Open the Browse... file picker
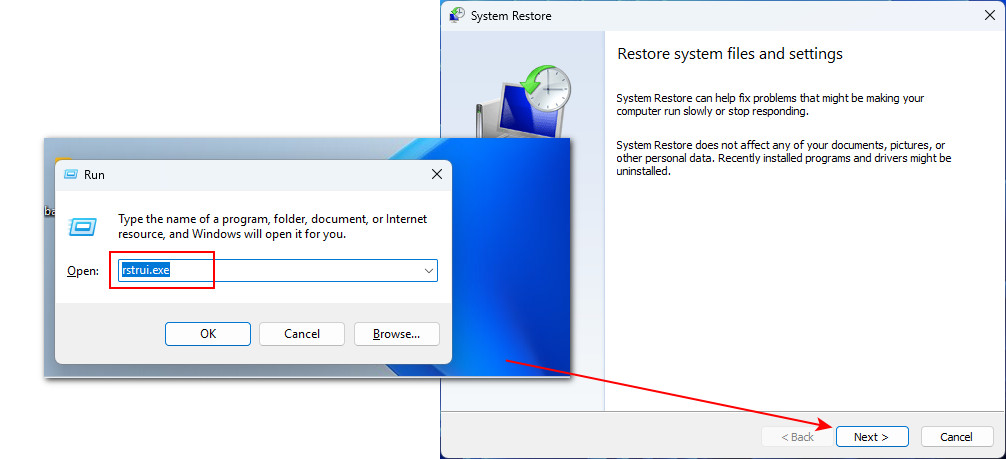 395,334
